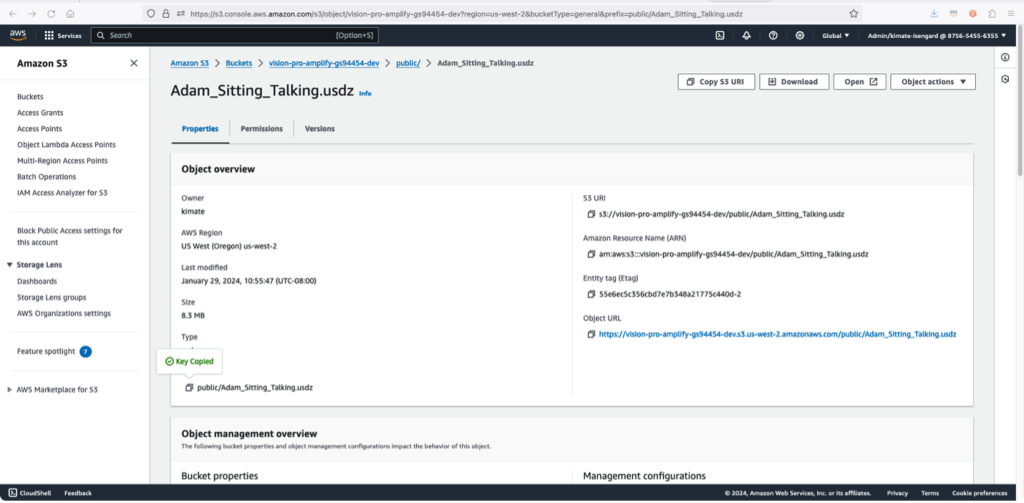Copy the Object URL with its copy icon
Viewport: 1024px width, 503px height.
coord(591,334)
